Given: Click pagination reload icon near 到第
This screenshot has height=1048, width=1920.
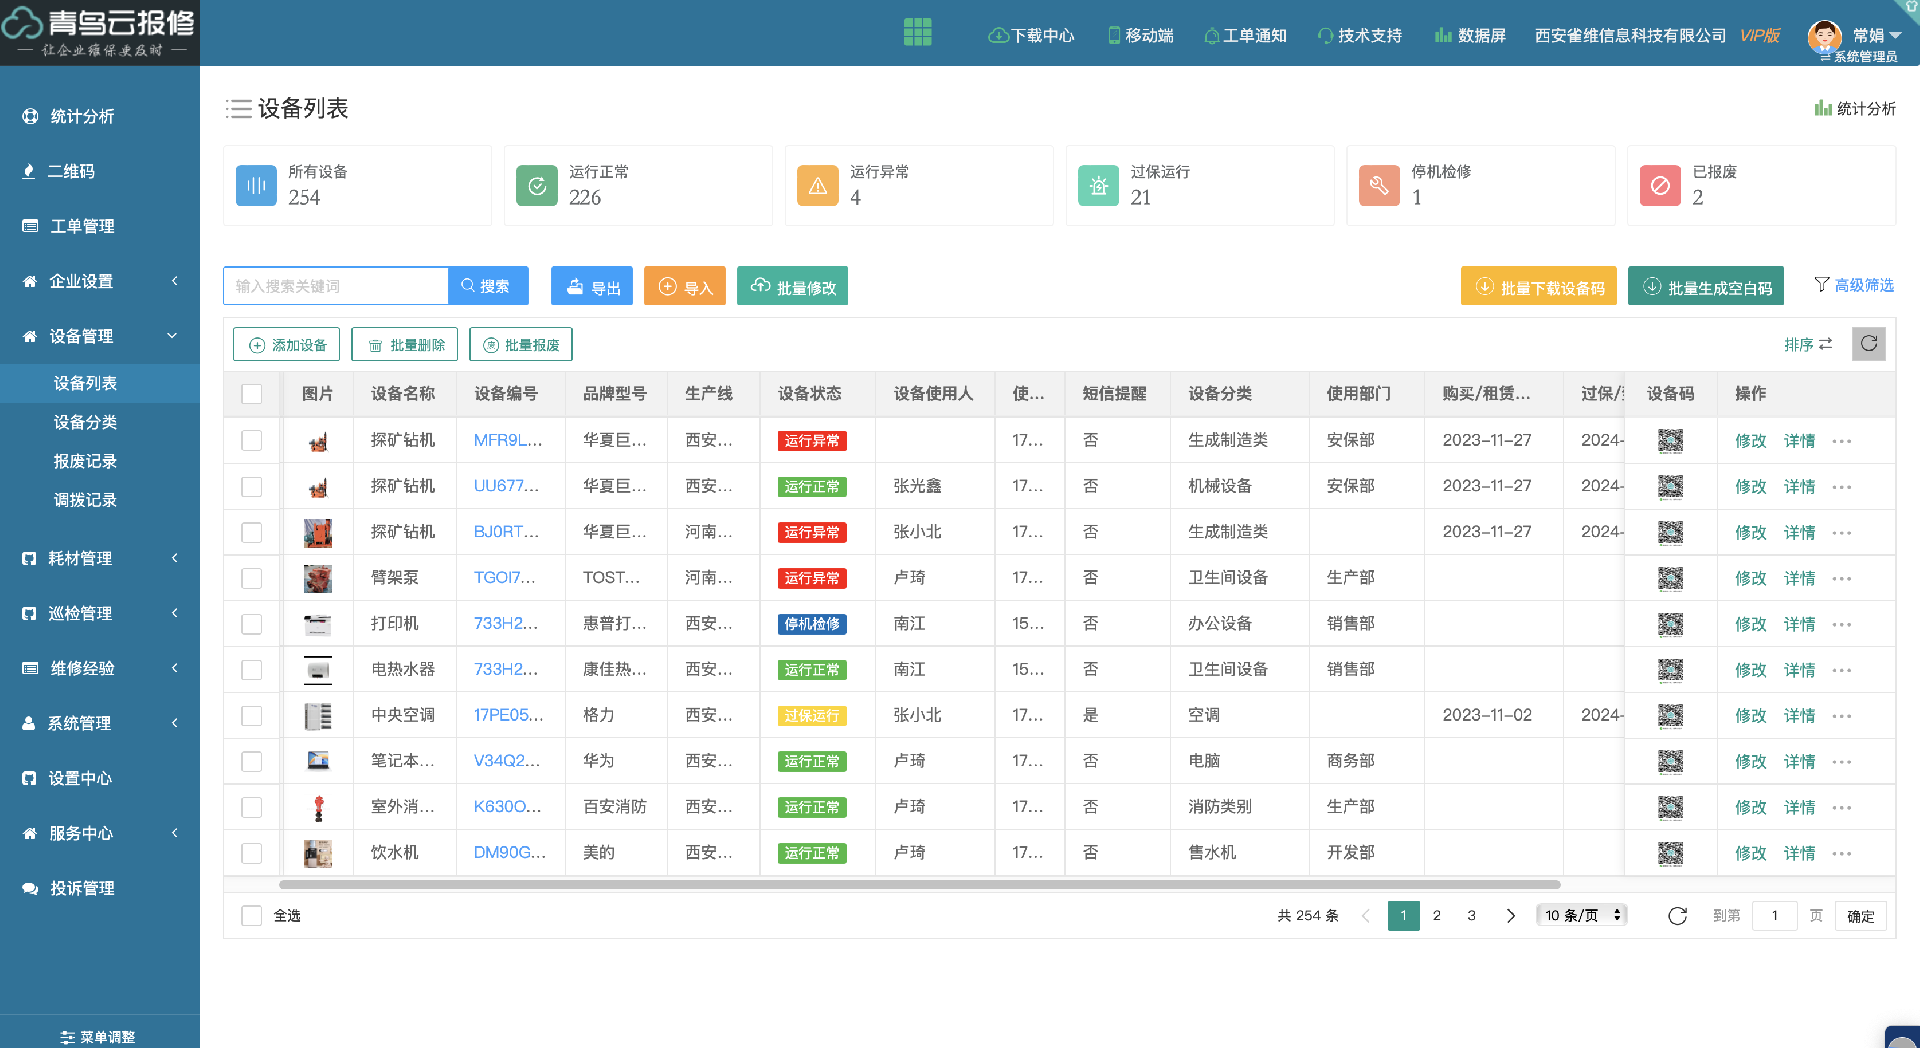Looking at the screenshot, I should 1677,916.
